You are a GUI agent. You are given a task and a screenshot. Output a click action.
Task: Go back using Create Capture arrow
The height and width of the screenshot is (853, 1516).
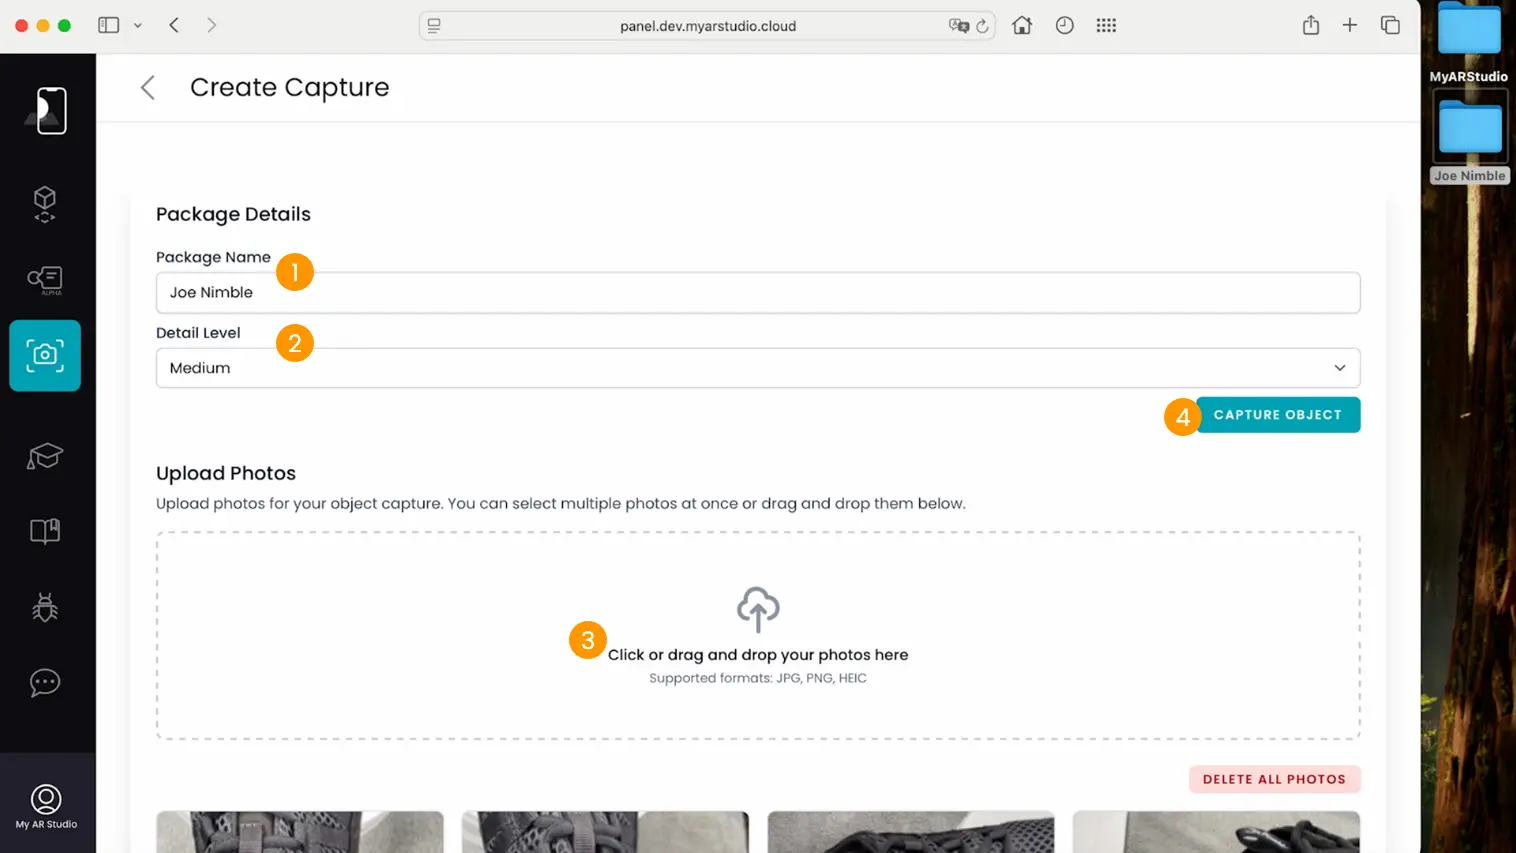click(x=148, y=88)
